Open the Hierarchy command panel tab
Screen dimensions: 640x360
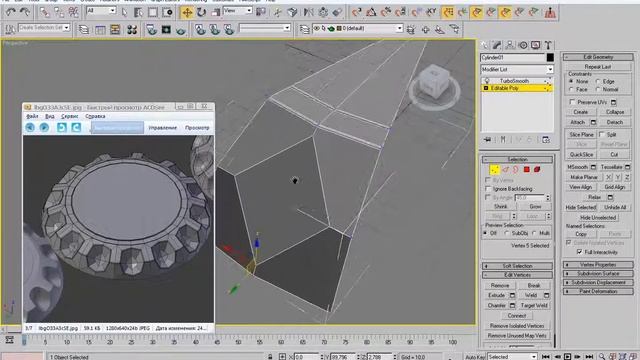pos(510,45)
